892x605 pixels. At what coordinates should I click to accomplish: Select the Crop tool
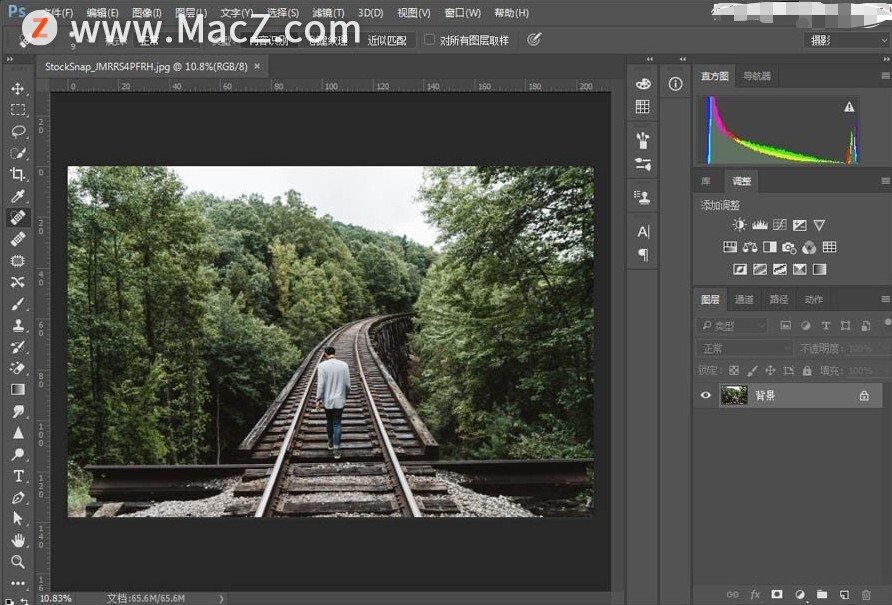pos(18,174)
